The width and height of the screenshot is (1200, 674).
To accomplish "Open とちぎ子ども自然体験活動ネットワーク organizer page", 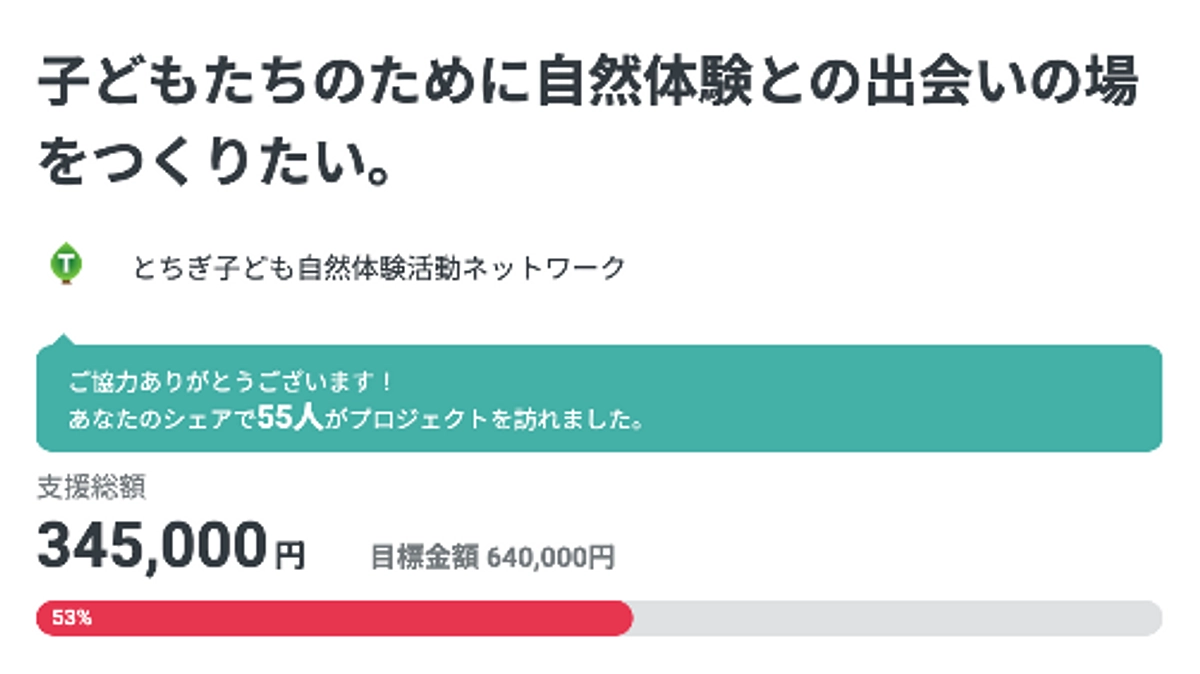I will (x=380, y=265).
